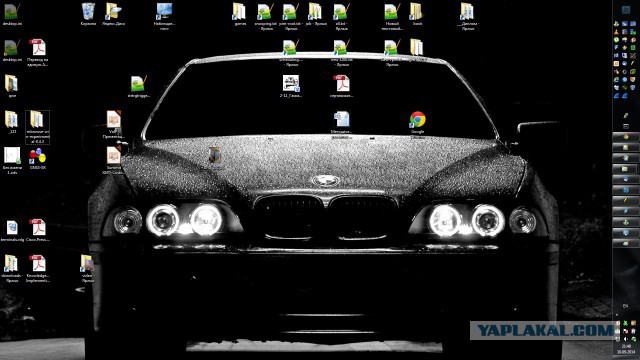Open the video folder shortcut
The height and width of the screenshot is (360, 640).
pos(87,263)
